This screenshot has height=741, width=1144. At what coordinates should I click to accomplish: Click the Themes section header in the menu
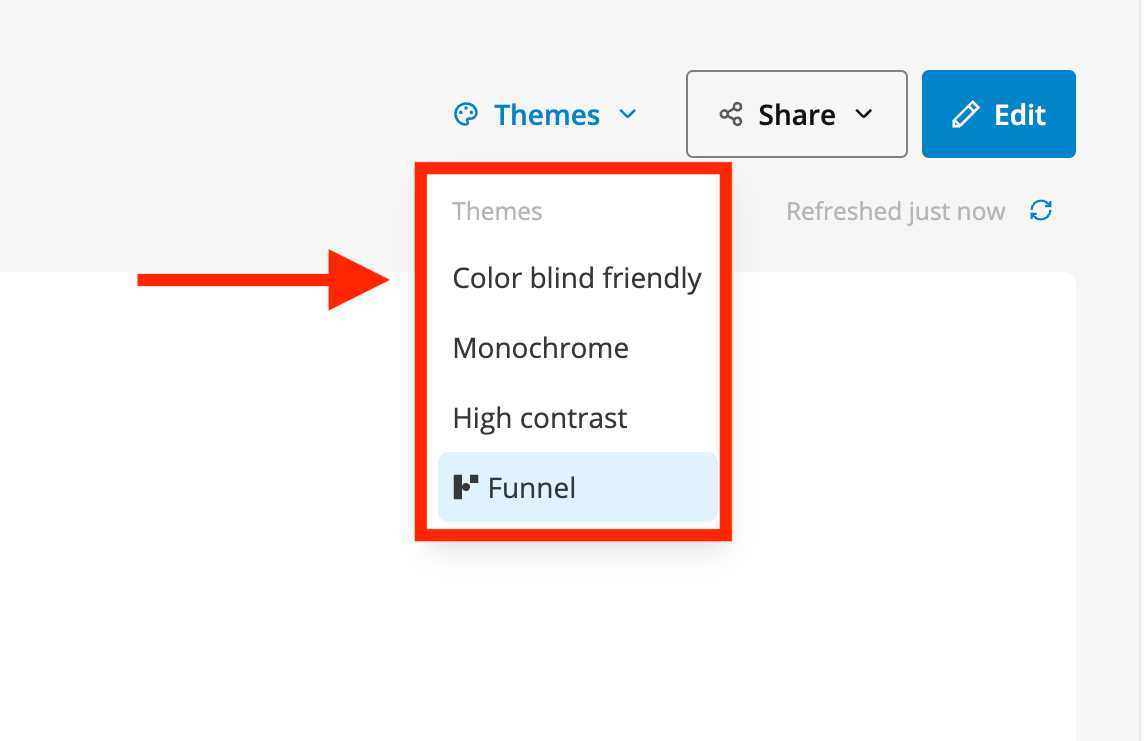click(x=497, y=211)
